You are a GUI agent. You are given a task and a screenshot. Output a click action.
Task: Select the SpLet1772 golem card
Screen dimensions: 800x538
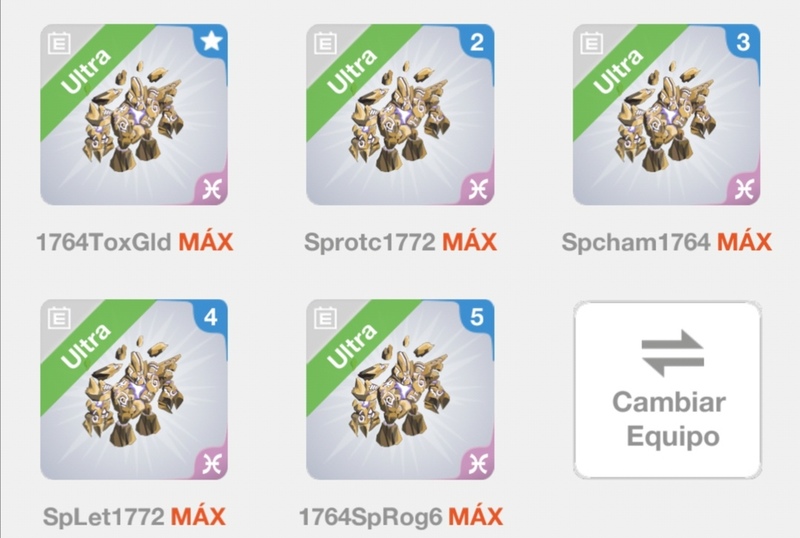tap(134, 389)
